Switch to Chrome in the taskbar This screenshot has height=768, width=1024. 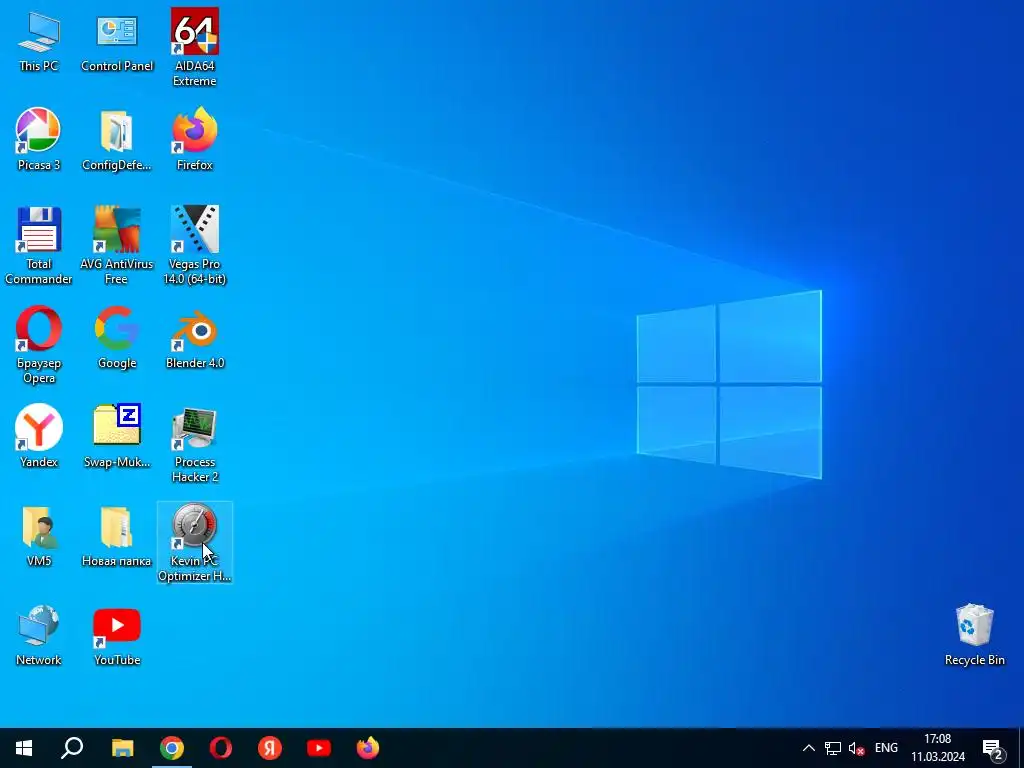[172, 748]
